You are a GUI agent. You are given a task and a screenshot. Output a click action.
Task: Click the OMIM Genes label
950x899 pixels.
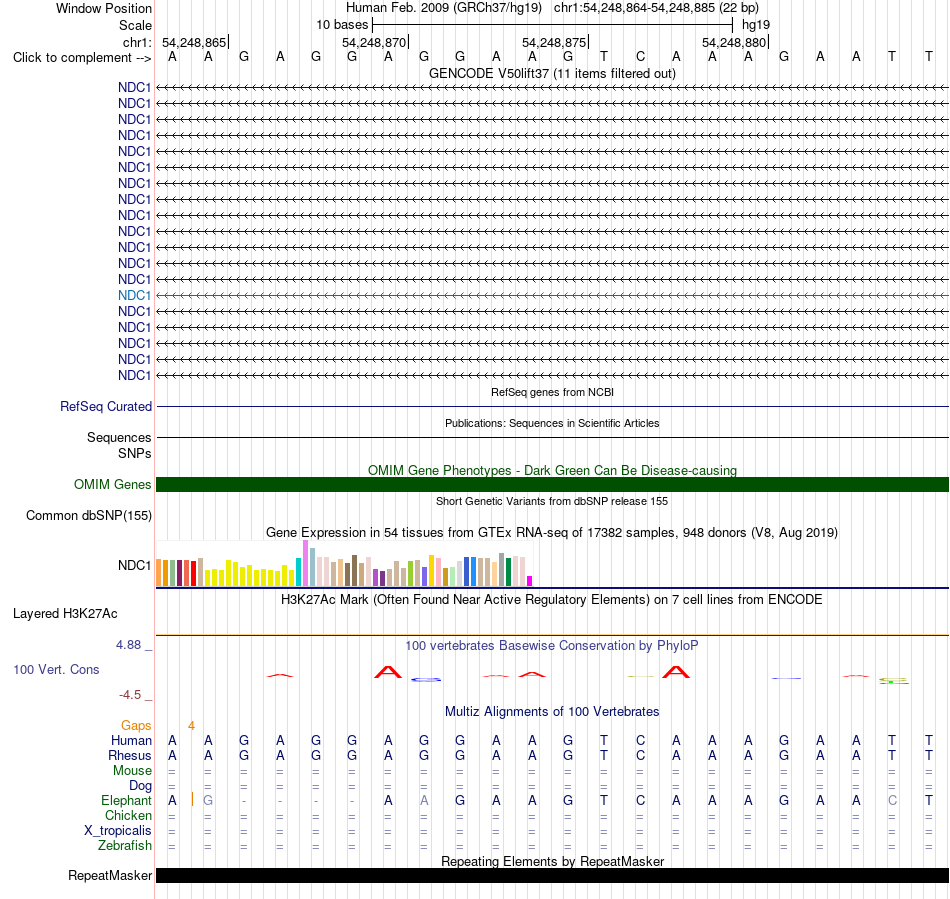click(113, 485)
